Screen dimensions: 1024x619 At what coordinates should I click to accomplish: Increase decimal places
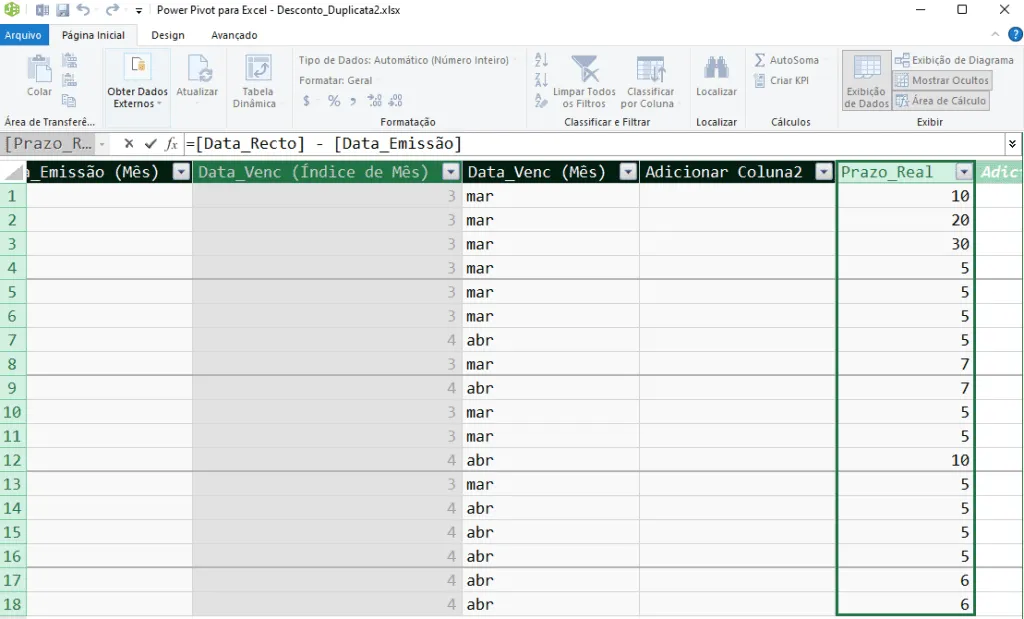point(374,101)
